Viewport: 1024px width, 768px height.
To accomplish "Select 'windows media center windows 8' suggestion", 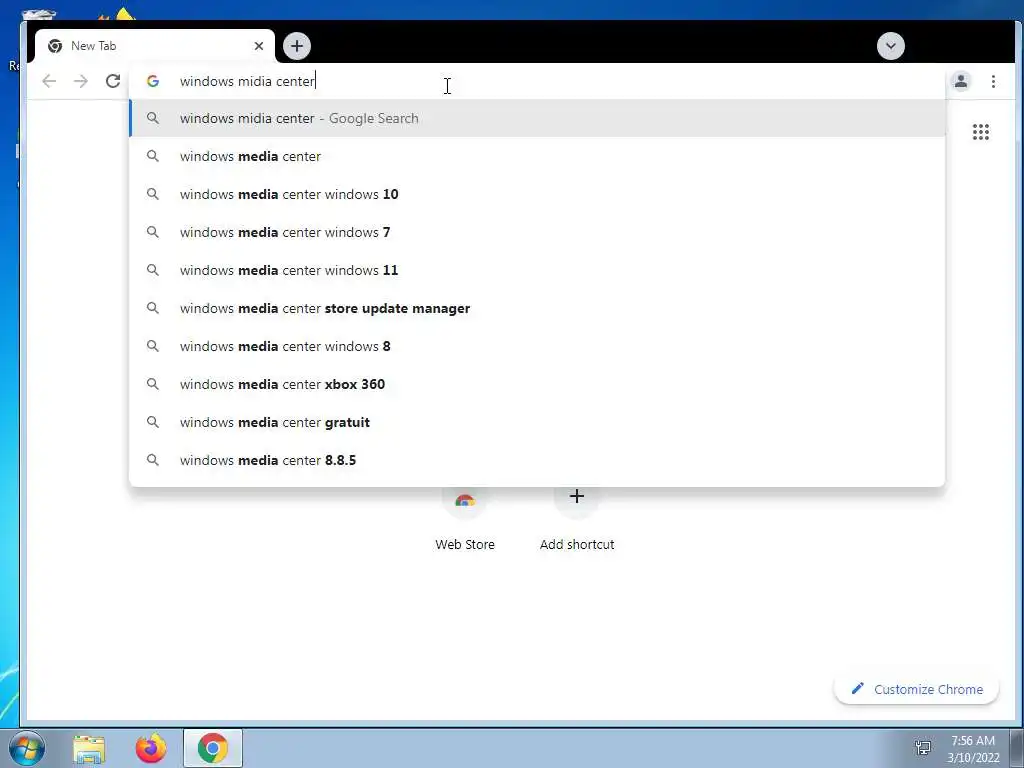I will tap(537, 346).
